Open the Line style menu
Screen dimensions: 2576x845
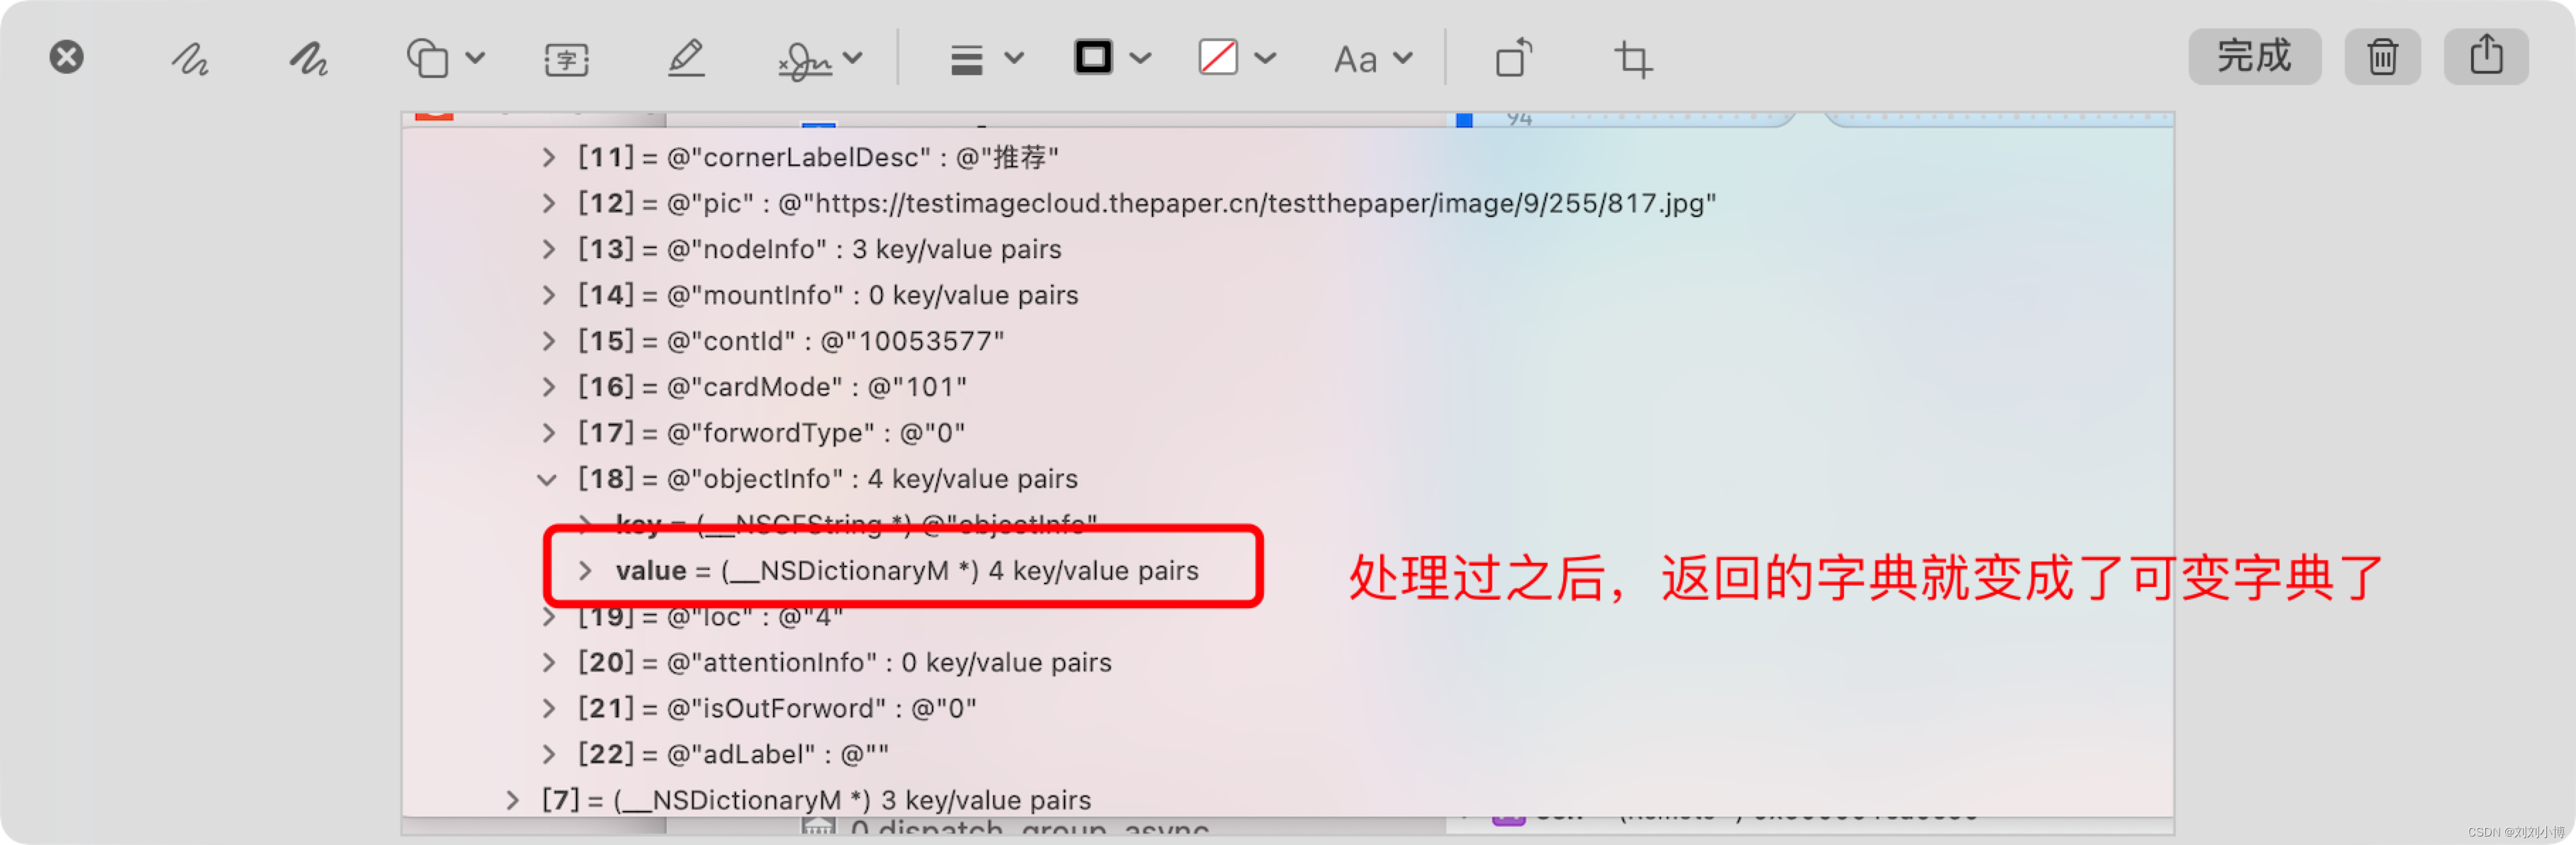(x=966, y=59)
